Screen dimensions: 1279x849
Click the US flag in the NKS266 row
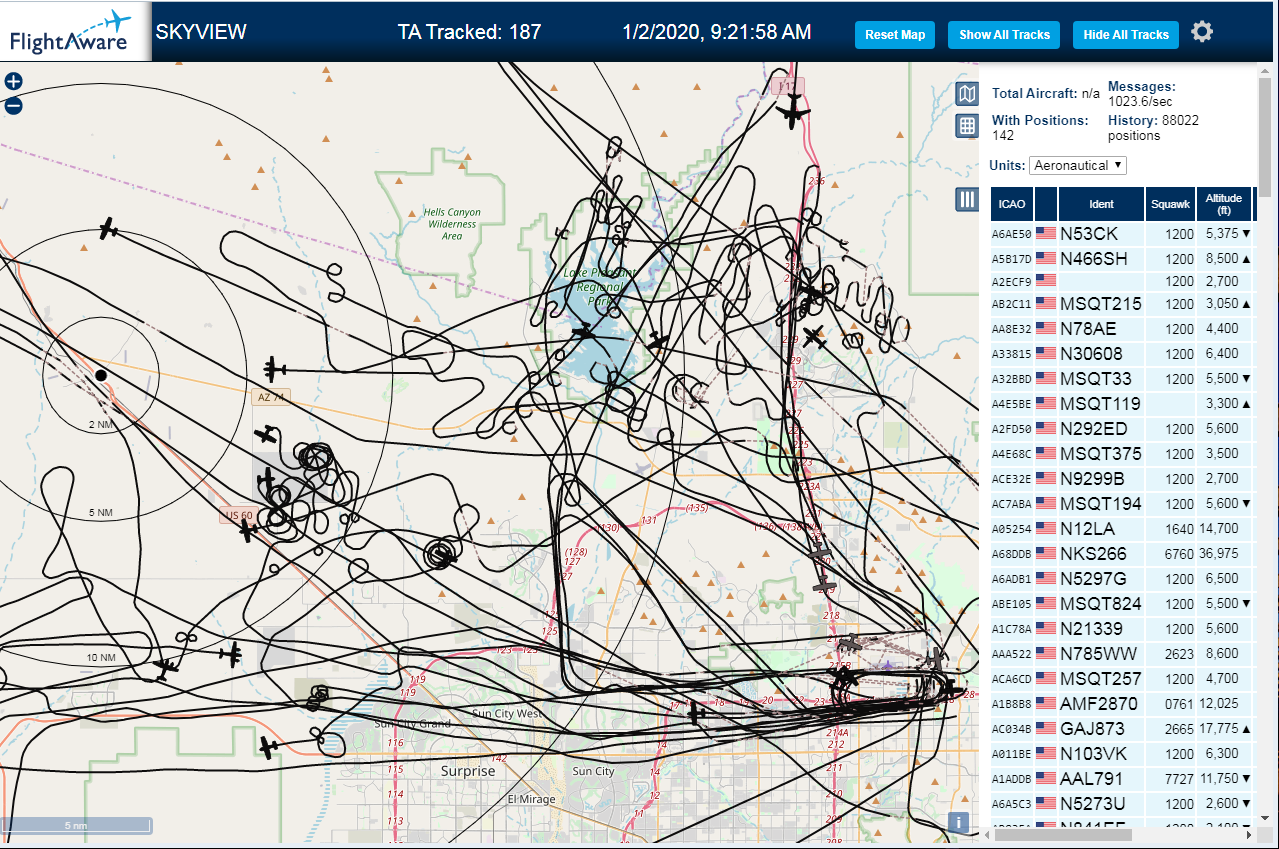(x=1046, y=553)
